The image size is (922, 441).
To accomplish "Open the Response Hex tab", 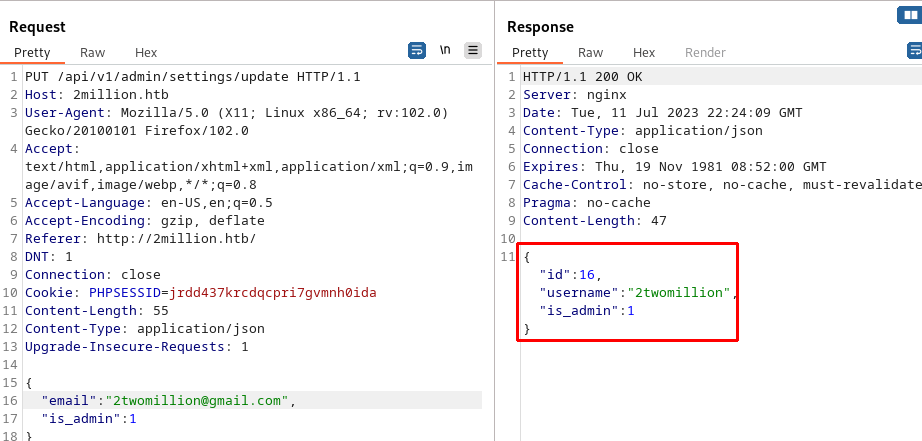I will pos(644,52).
